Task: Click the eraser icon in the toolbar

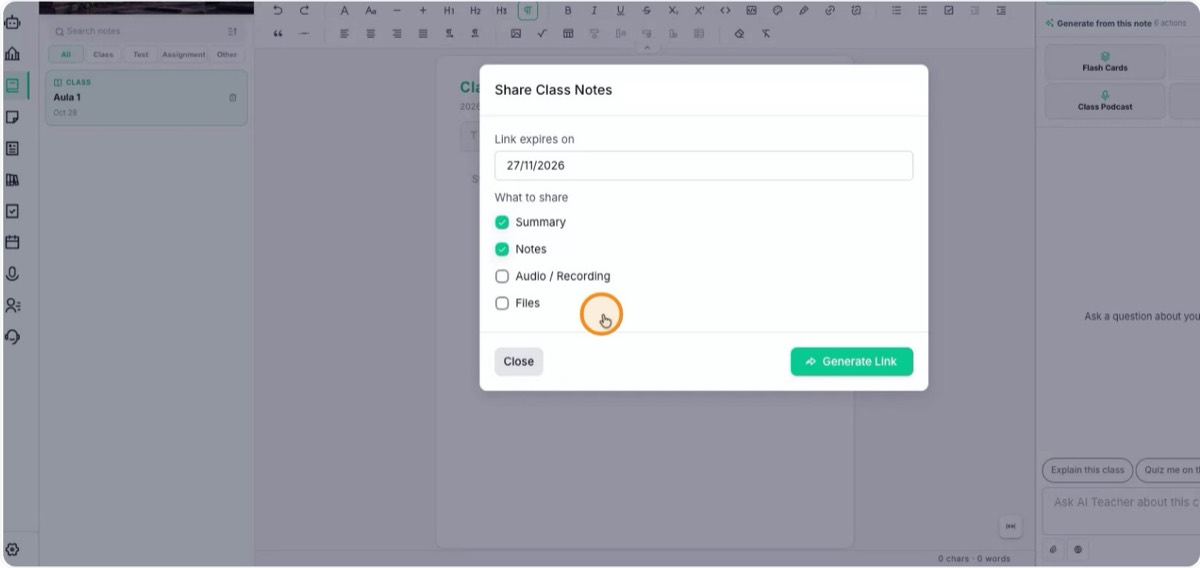Action: pyautogui.click(x=739, y=33)
